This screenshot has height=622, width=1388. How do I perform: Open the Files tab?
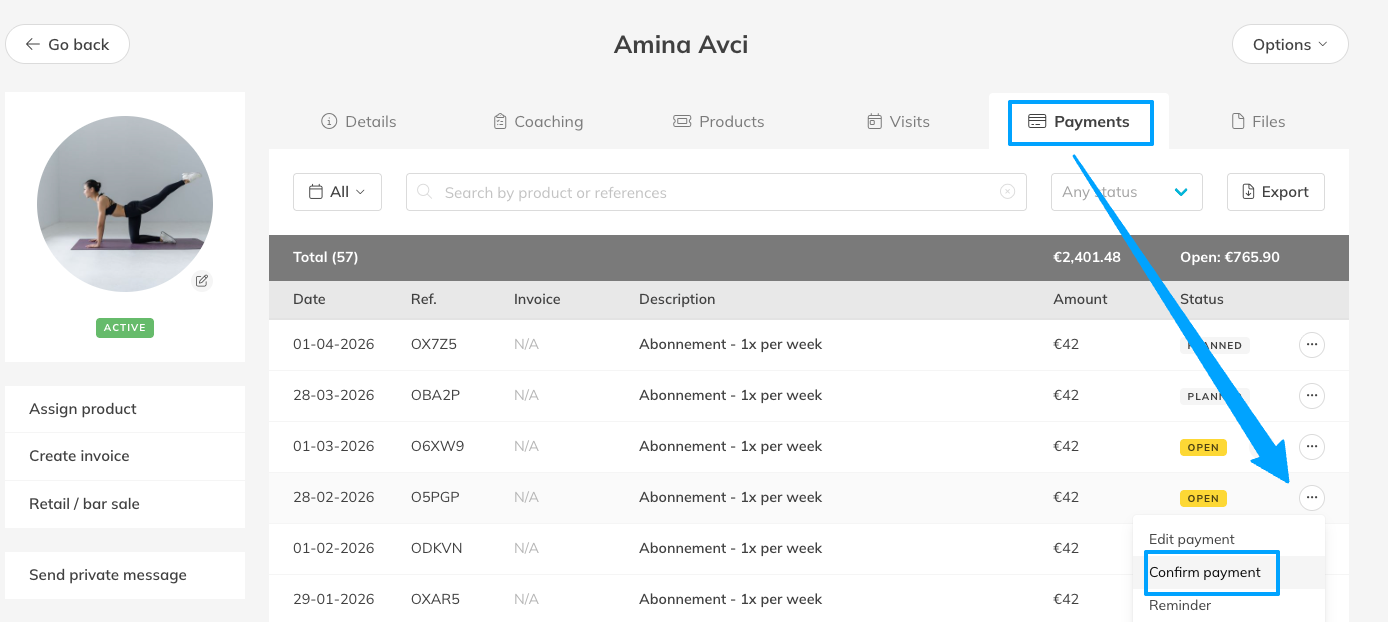click(x=1257, y=122)
